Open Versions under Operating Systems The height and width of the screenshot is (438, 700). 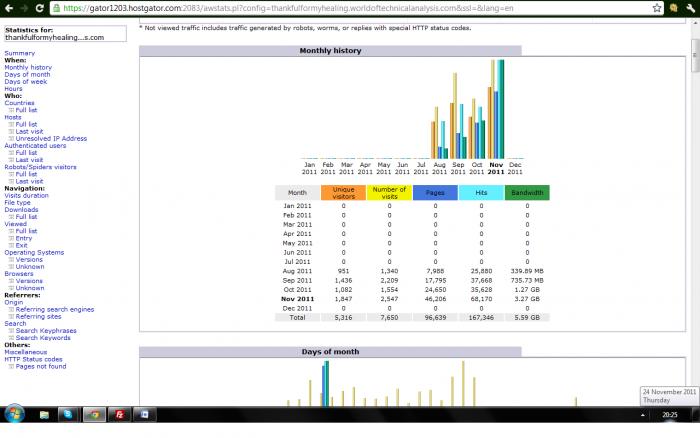29,260
